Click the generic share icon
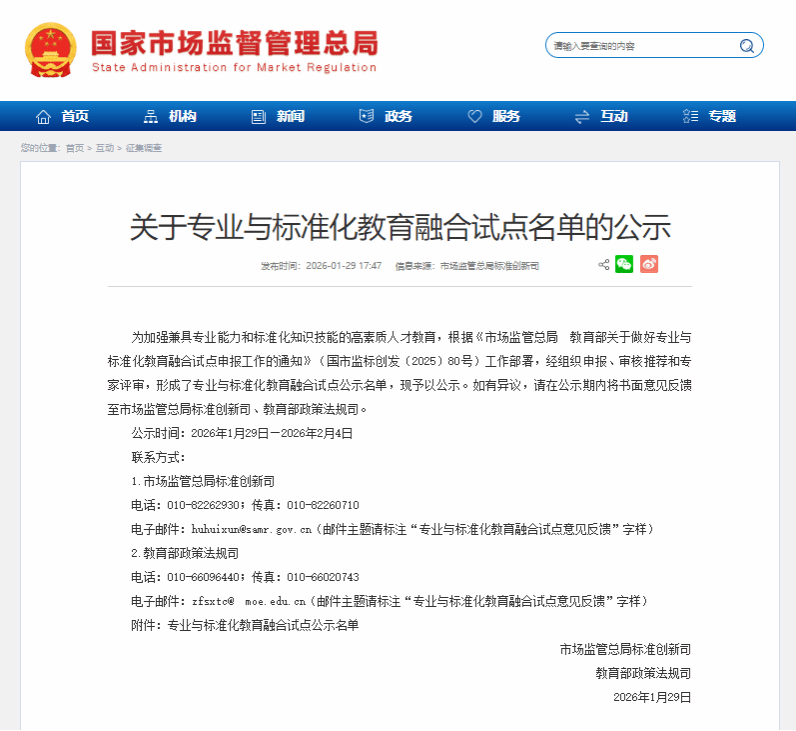The height and width of the screenshot is (731, 796). pos(604,265)
